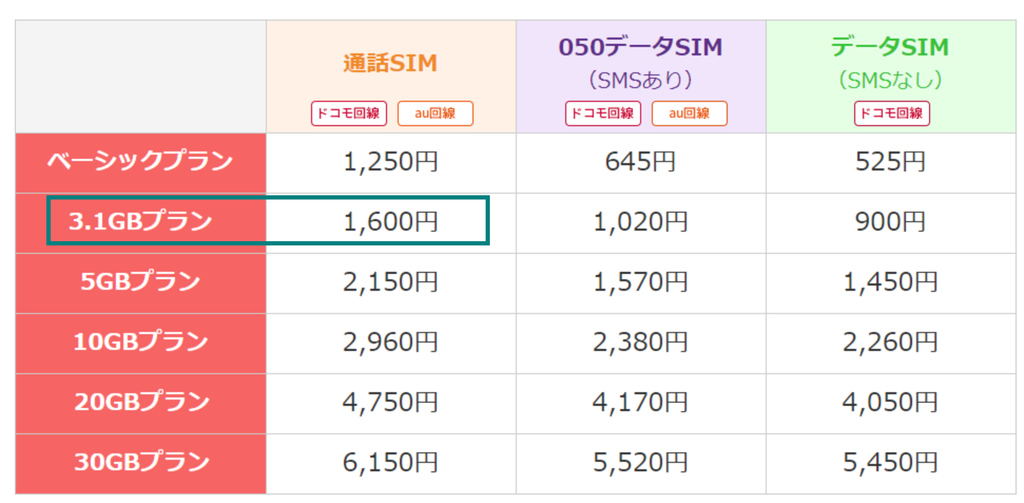Image resolution: width=1024 pixels, height=503 pixels.
Task: Click the 1,250円 price cell
Action: [x=391, y=162]
